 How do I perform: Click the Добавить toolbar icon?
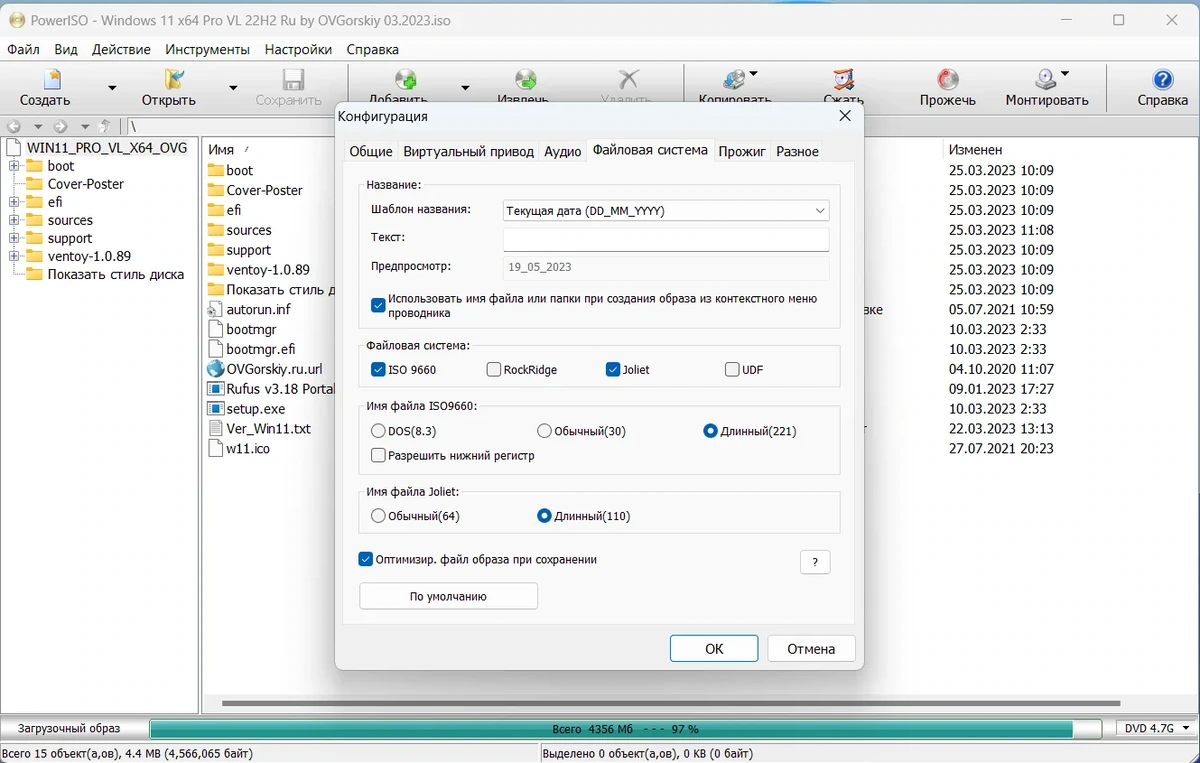tap(405, 80)
